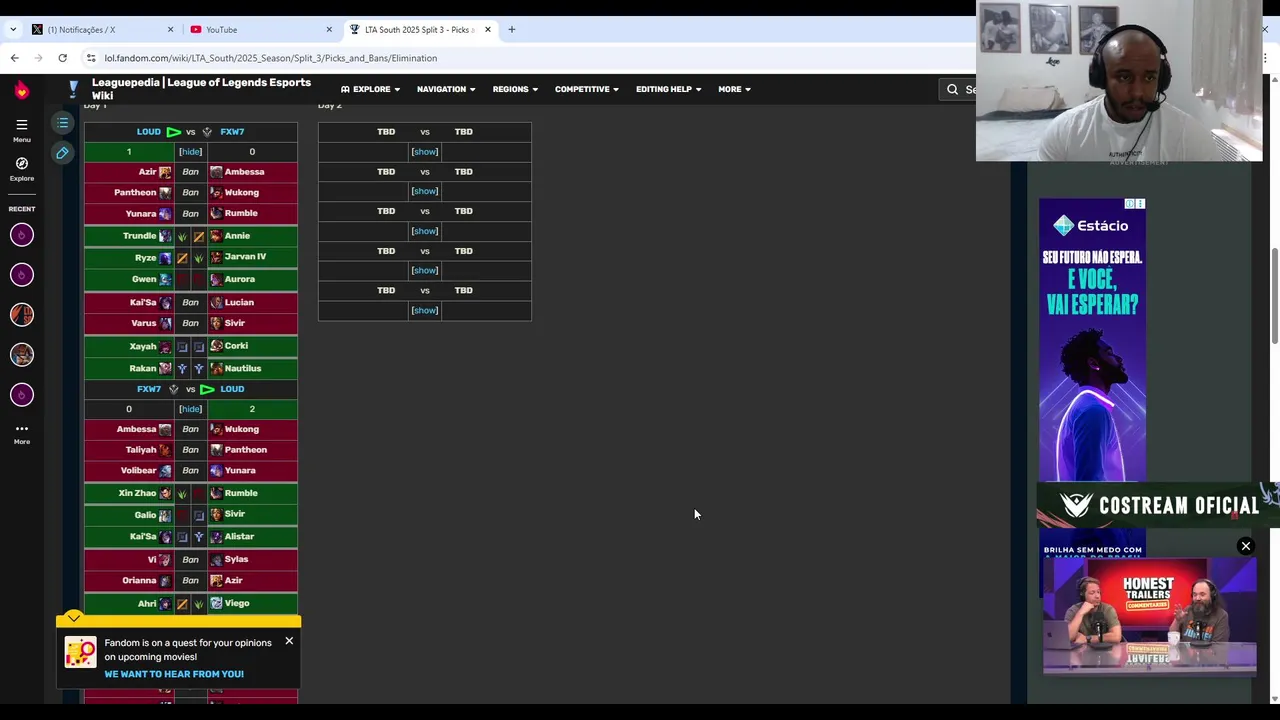Select the LTA South 2025 Split 3 tab

point(420,29)
